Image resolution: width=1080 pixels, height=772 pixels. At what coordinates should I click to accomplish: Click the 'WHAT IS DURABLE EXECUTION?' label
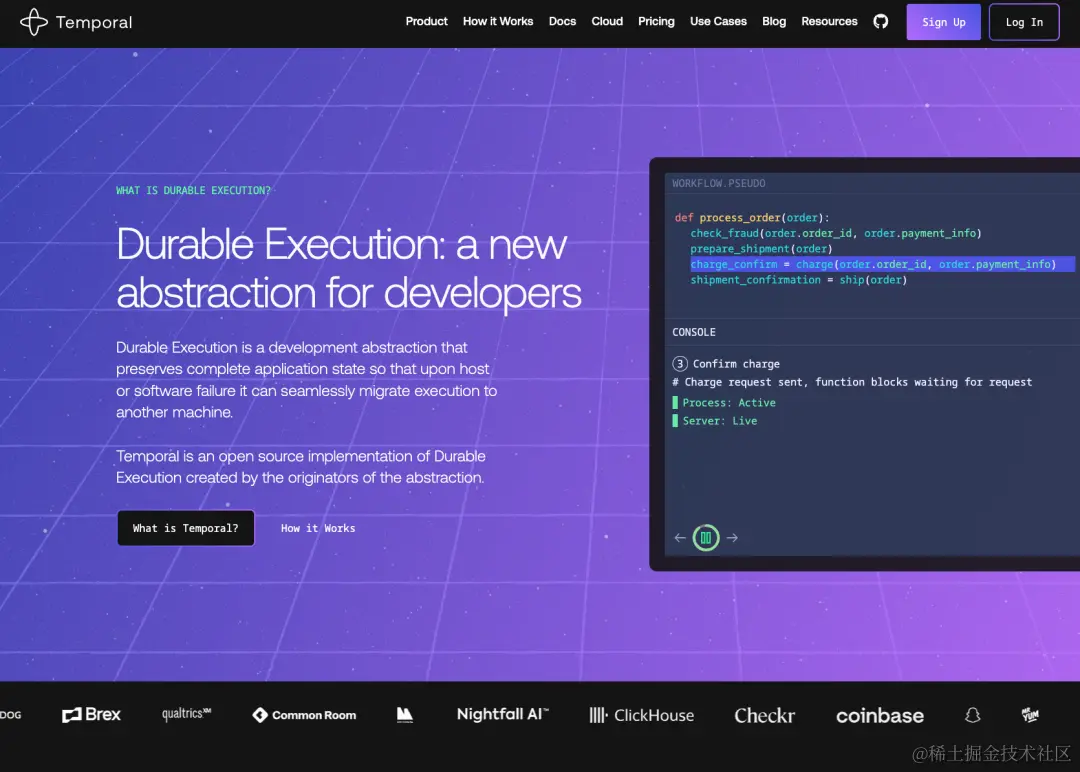click(194, 190)
